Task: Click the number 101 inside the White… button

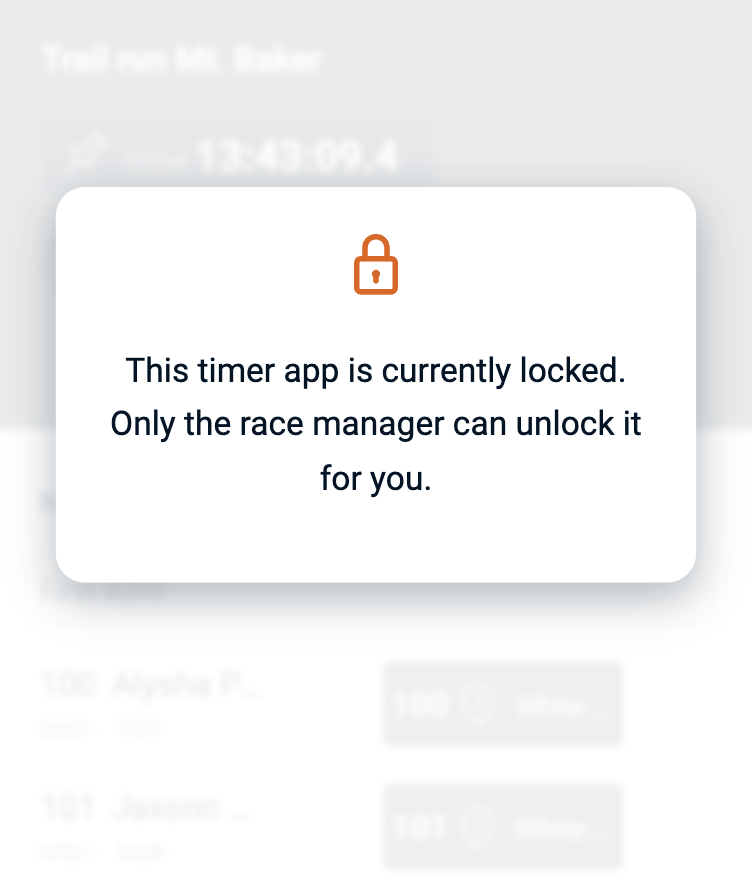Action: click(x=420, y=828)
